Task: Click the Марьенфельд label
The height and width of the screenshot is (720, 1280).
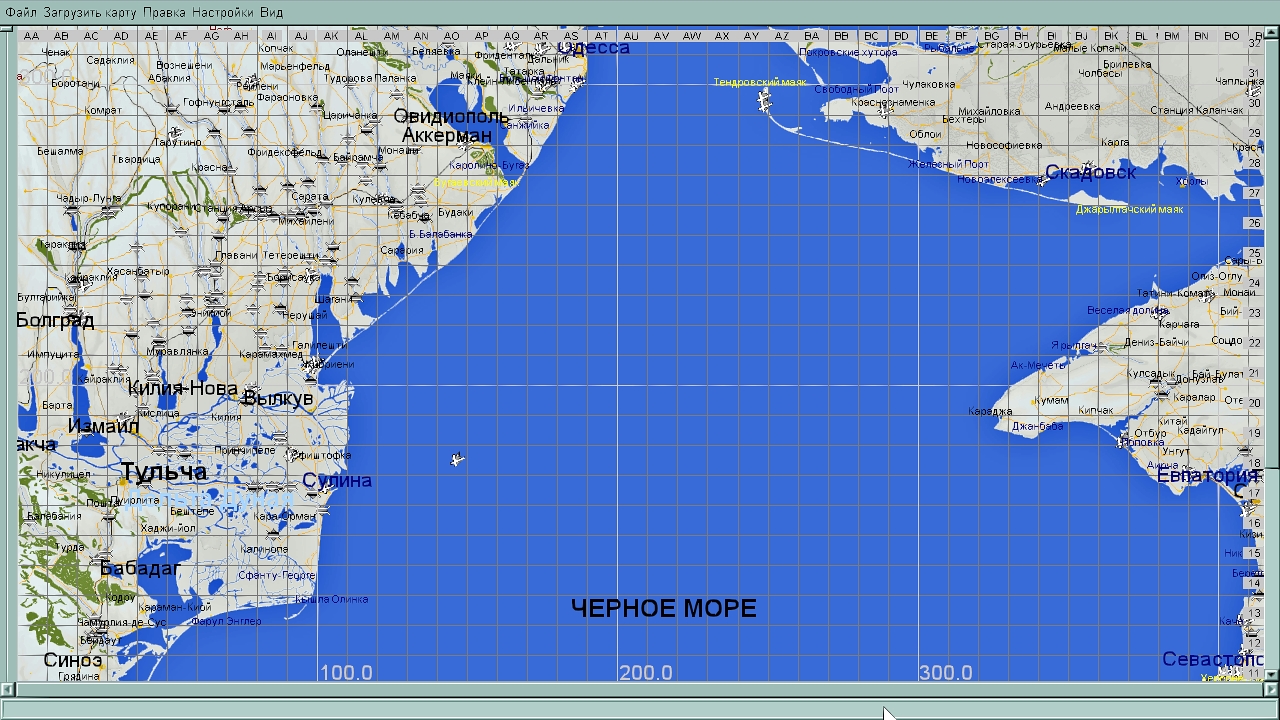Action: coord(295,67)
